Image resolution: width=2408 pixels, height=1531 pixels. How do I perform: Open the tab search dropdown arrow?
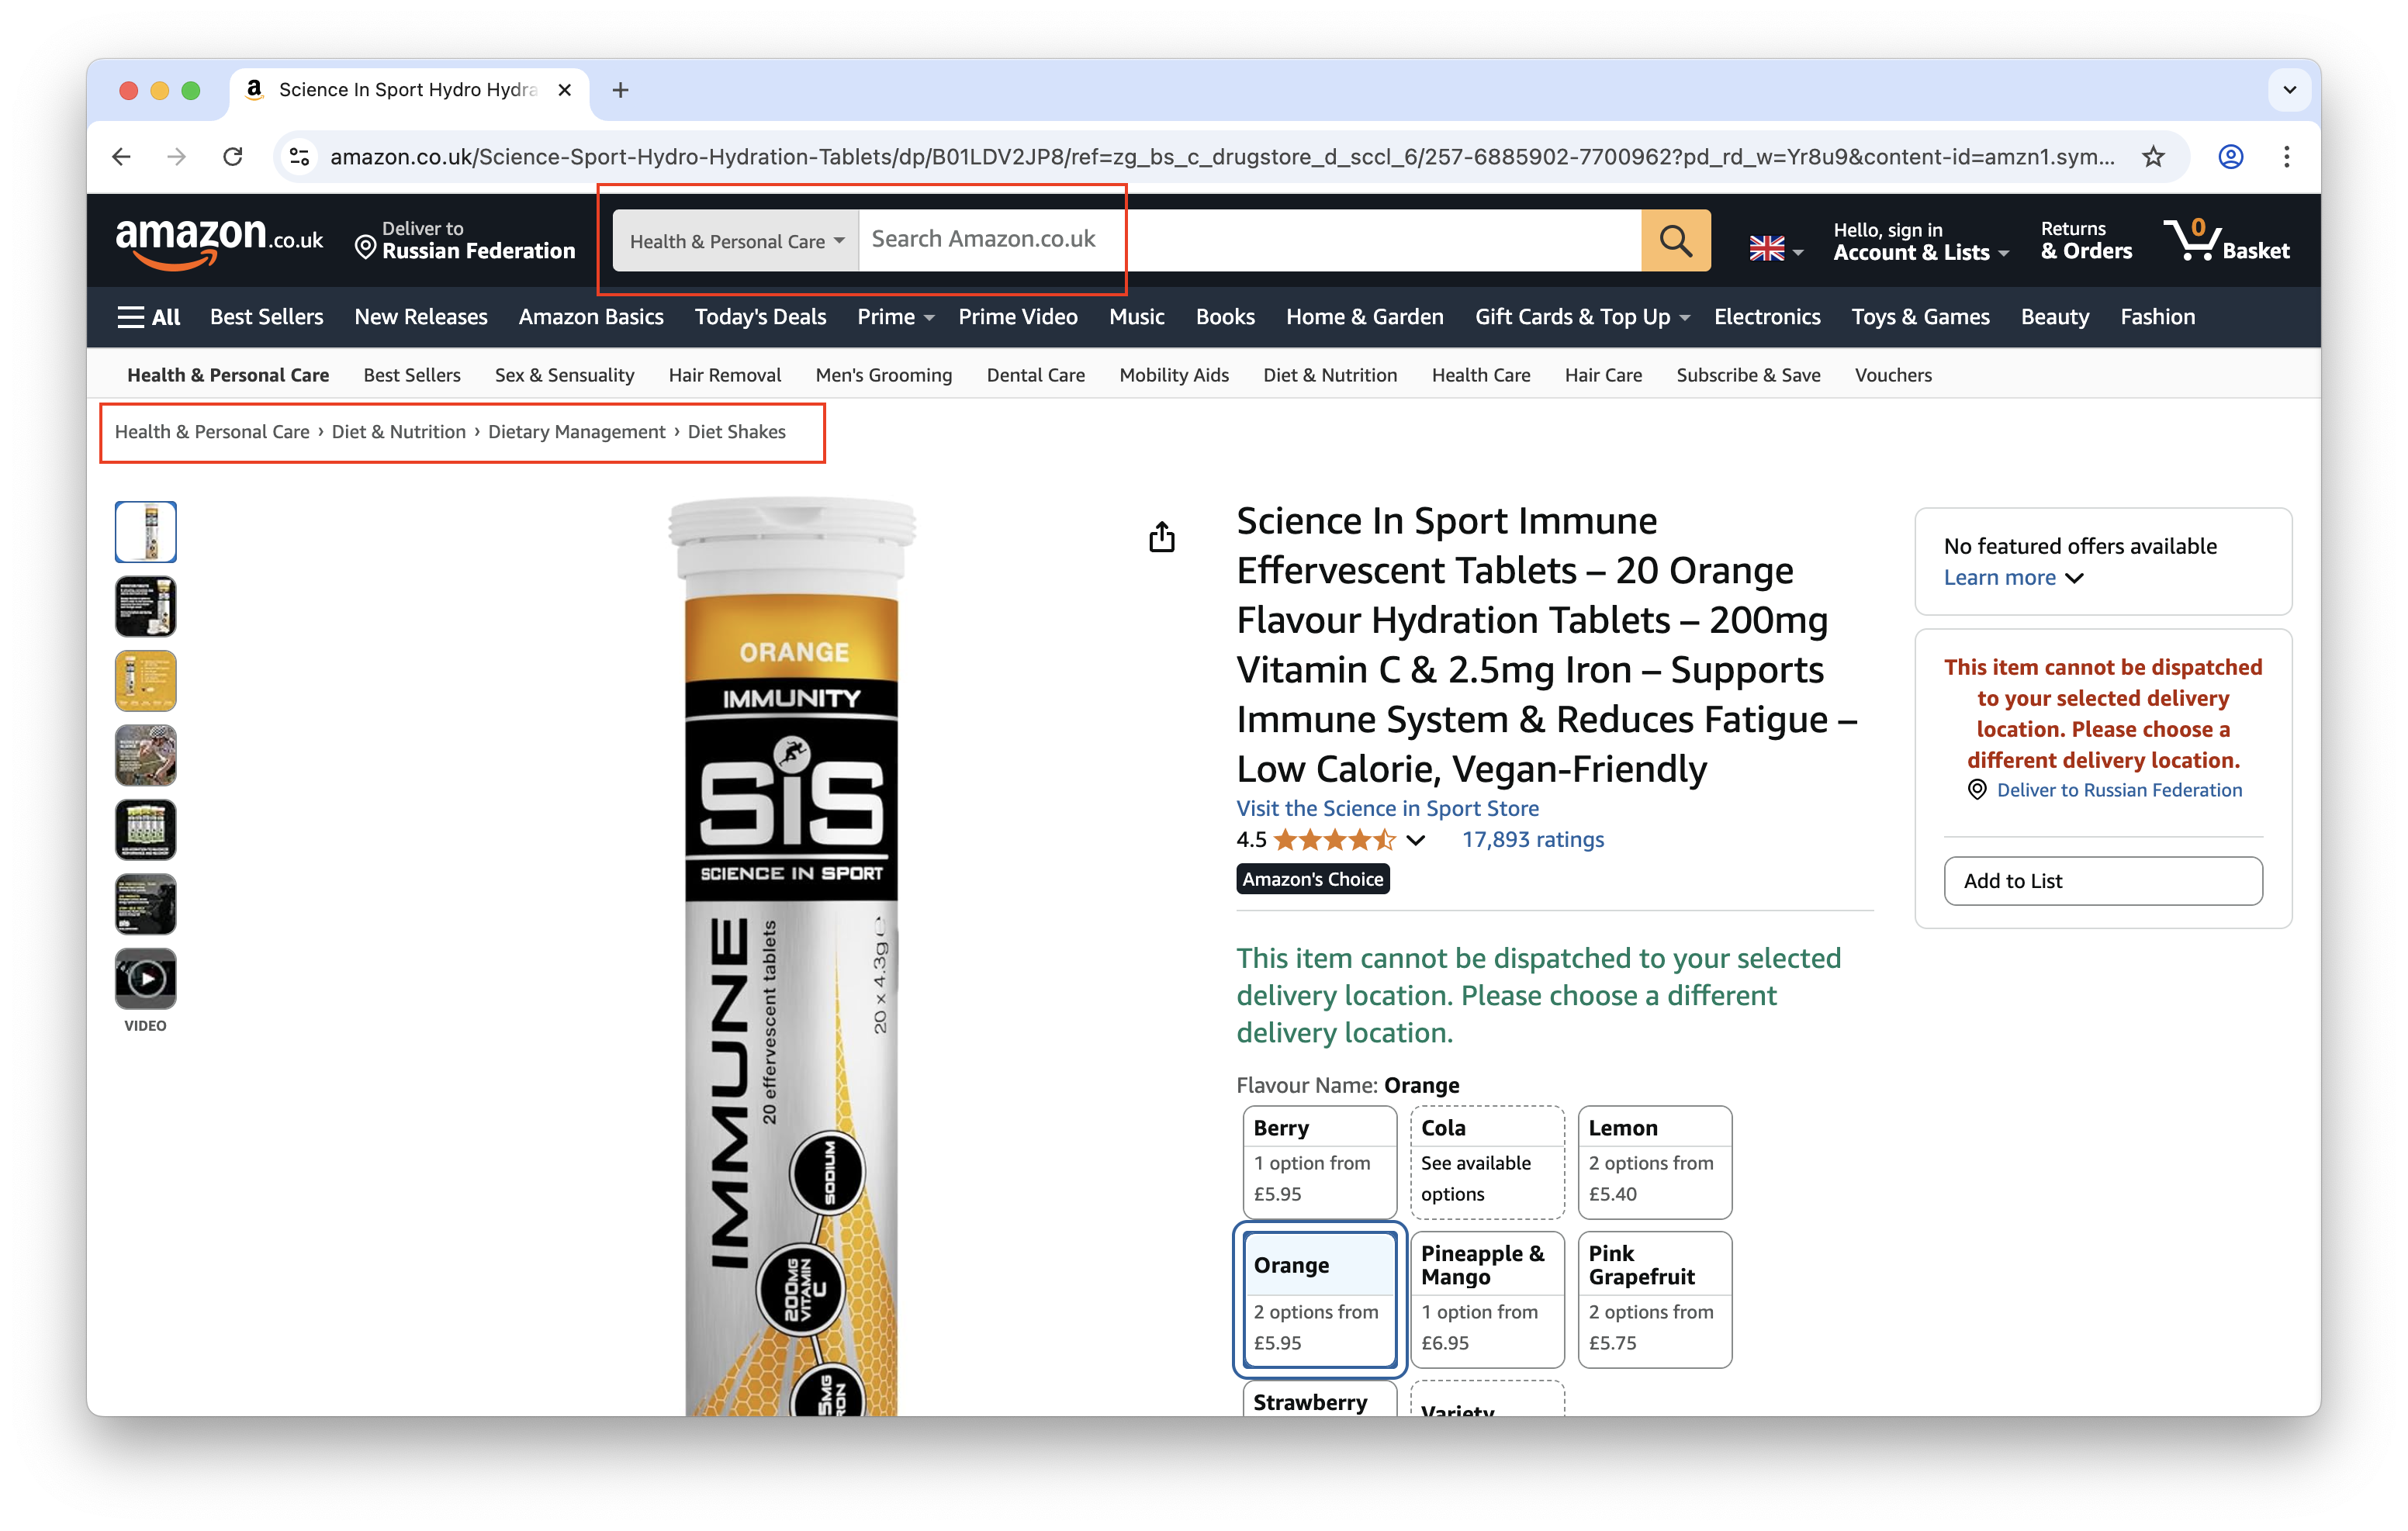point(2289,90)
